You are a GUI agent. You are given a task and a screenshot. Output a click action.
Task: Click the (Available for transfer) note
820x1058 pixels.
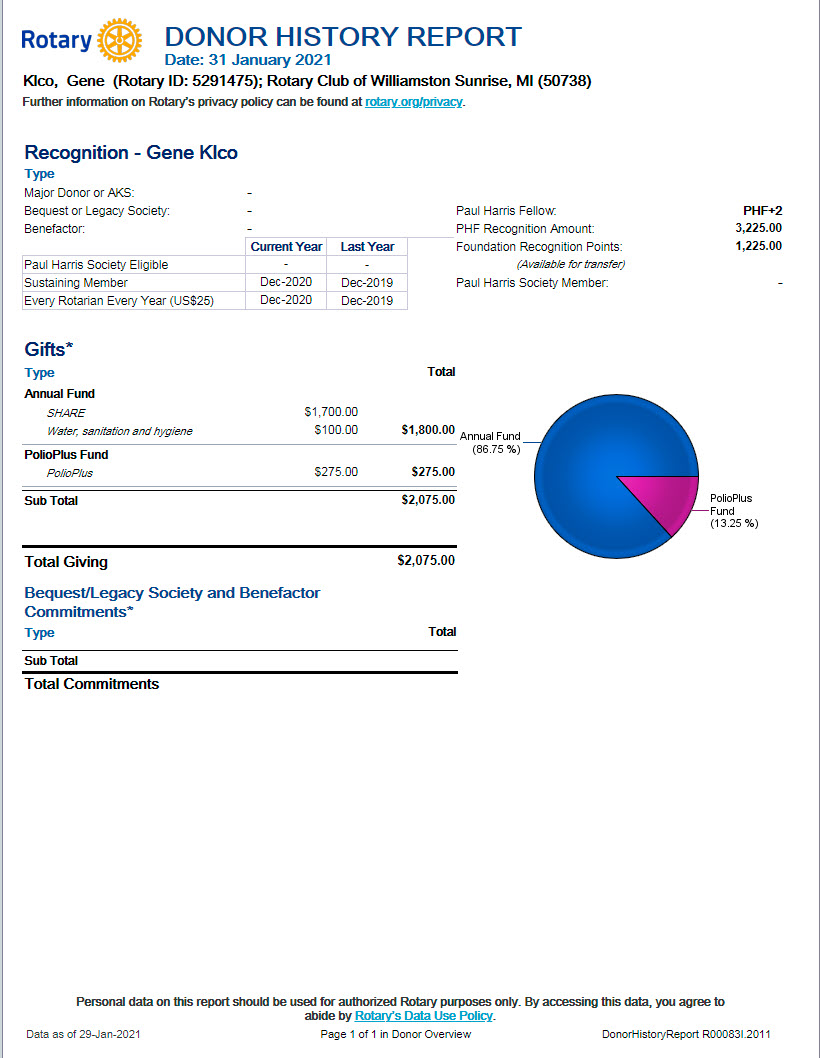pos(571,264)
